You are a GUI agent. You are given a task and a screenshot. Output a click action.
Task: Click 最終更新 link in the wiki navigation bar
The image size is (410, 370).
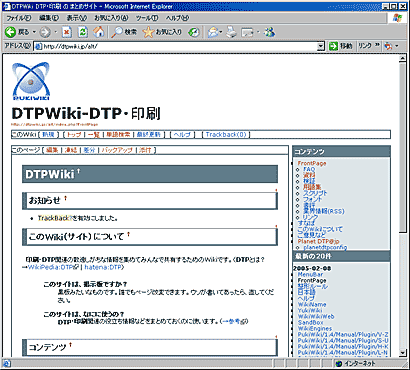point(149,134)
